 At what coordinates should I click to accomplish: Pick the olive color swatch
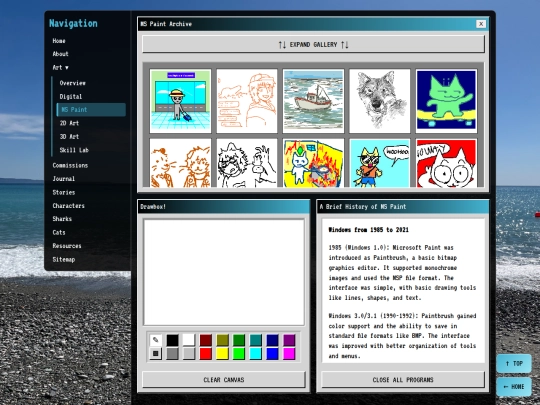(x=222, y=340)
